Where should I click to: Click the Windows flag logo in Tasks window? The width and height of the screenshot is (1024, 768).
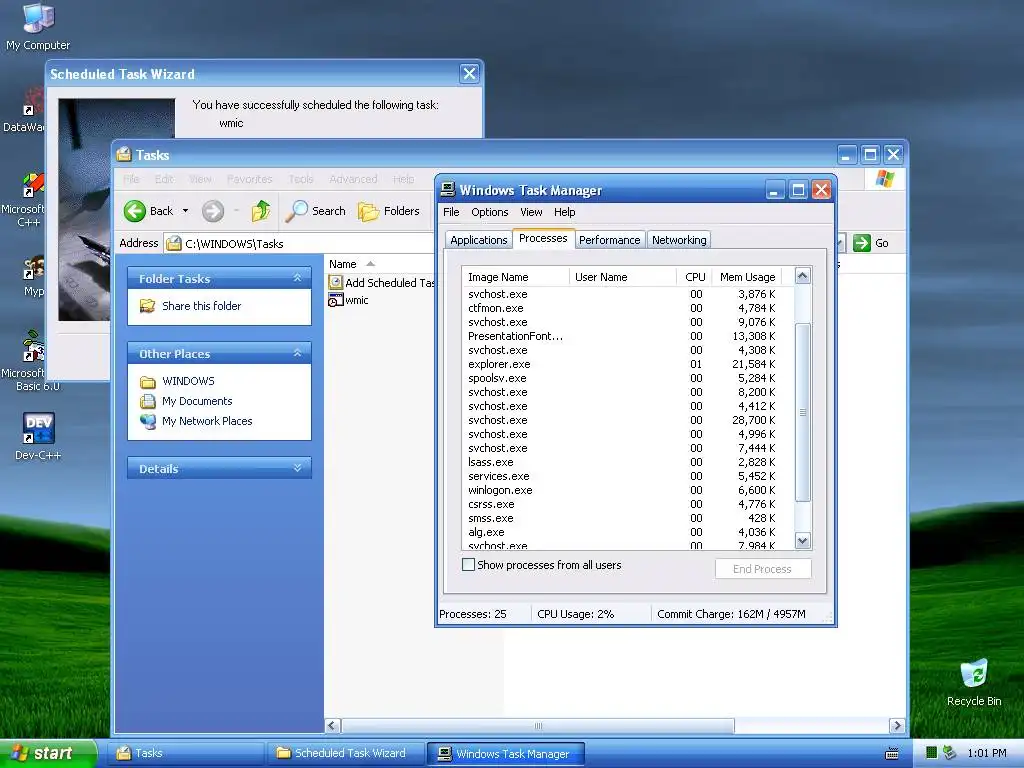coord(885,178)
